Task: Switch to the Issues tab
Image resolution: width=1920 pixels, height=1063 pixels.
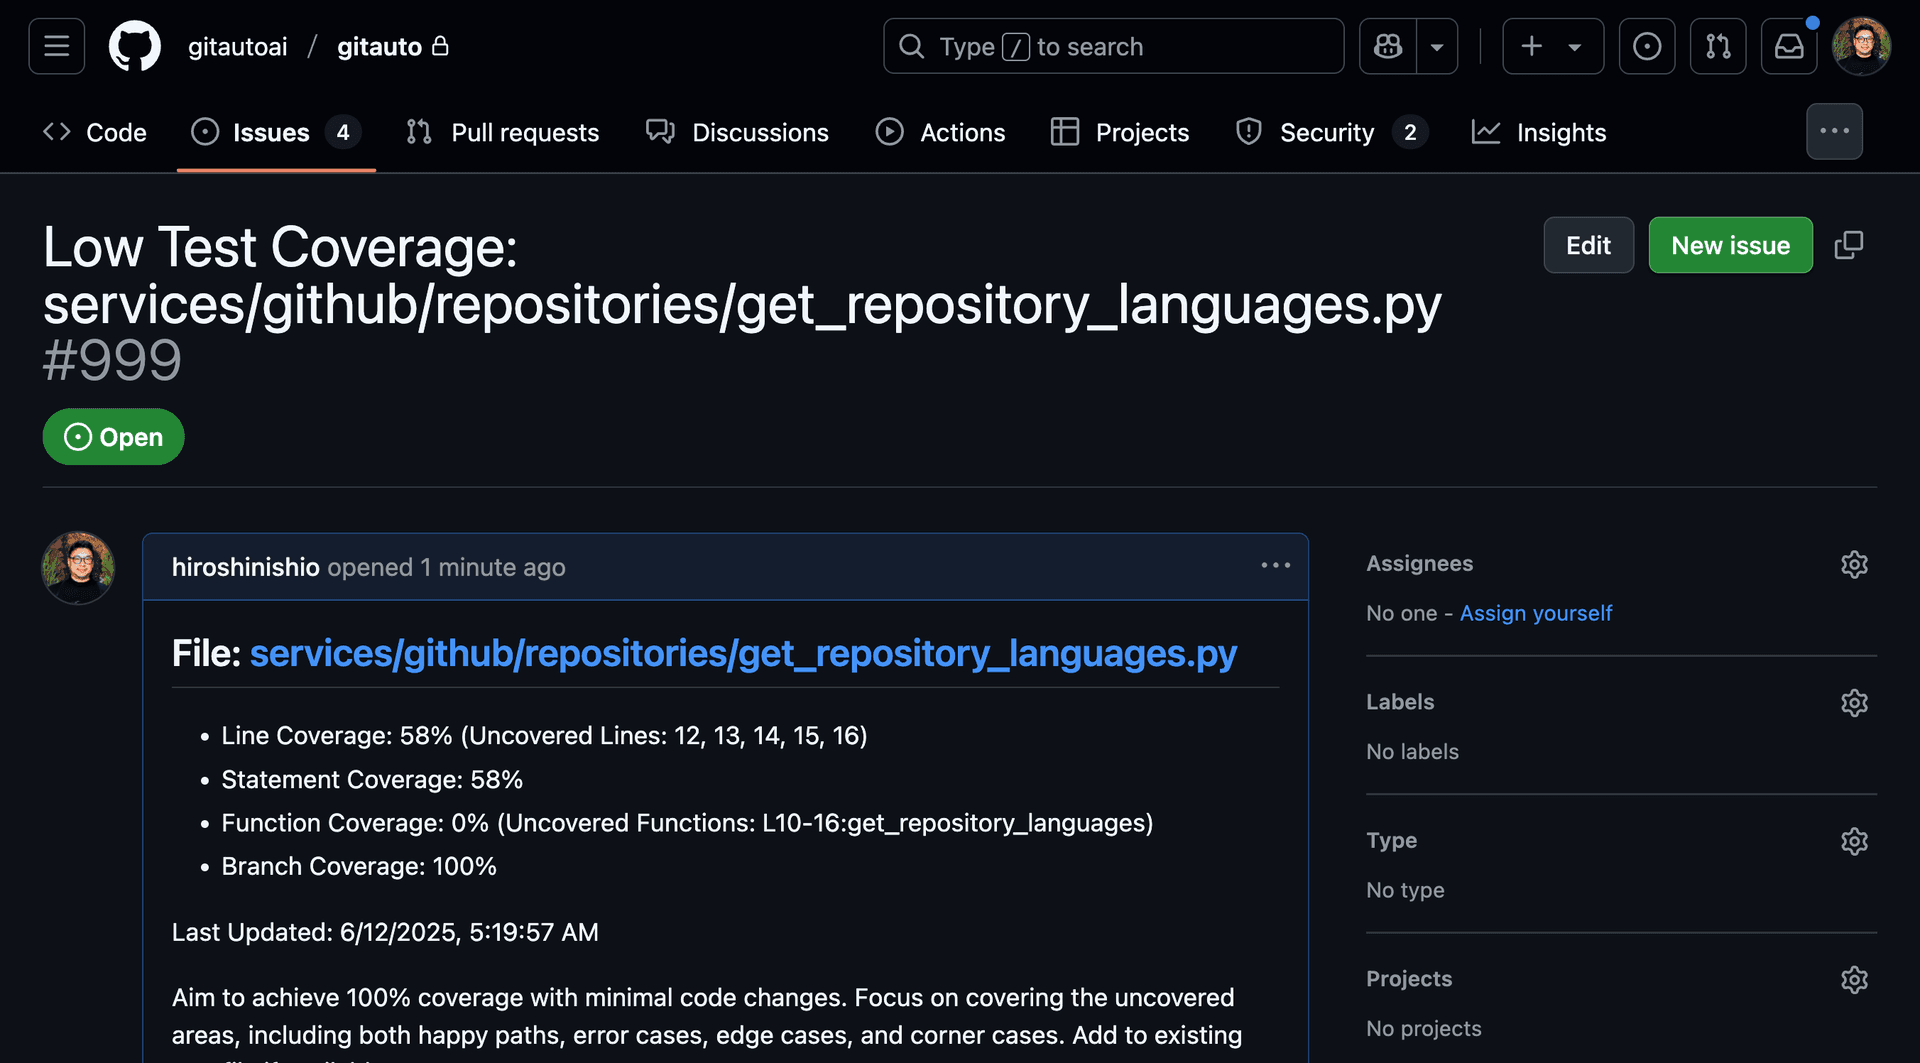Action: pos(276,132)
